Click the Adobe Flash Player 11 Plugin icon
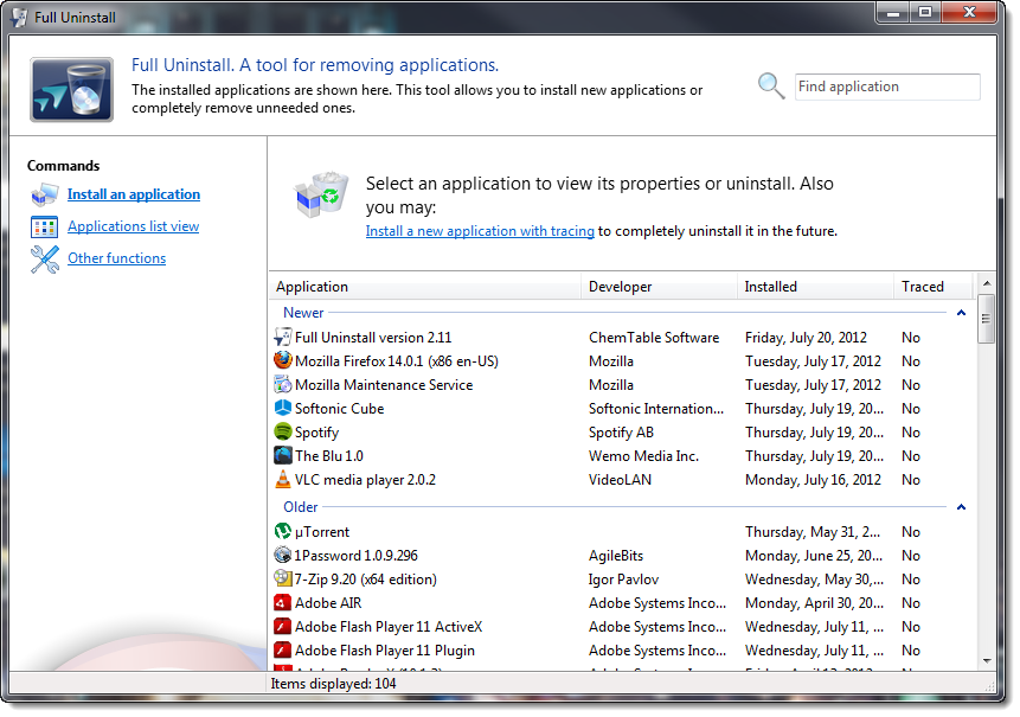Screen dimensions: 1020x717 click(282, 650)
